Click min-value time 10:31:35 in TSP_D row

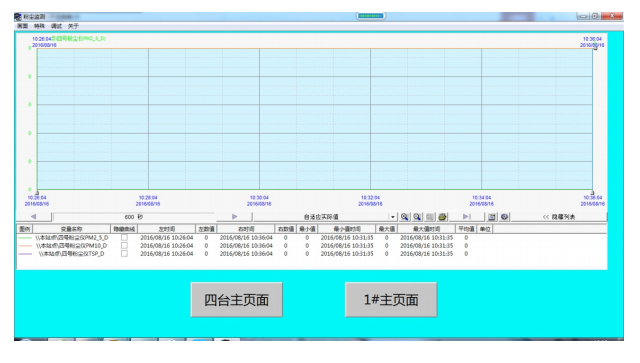347,254
